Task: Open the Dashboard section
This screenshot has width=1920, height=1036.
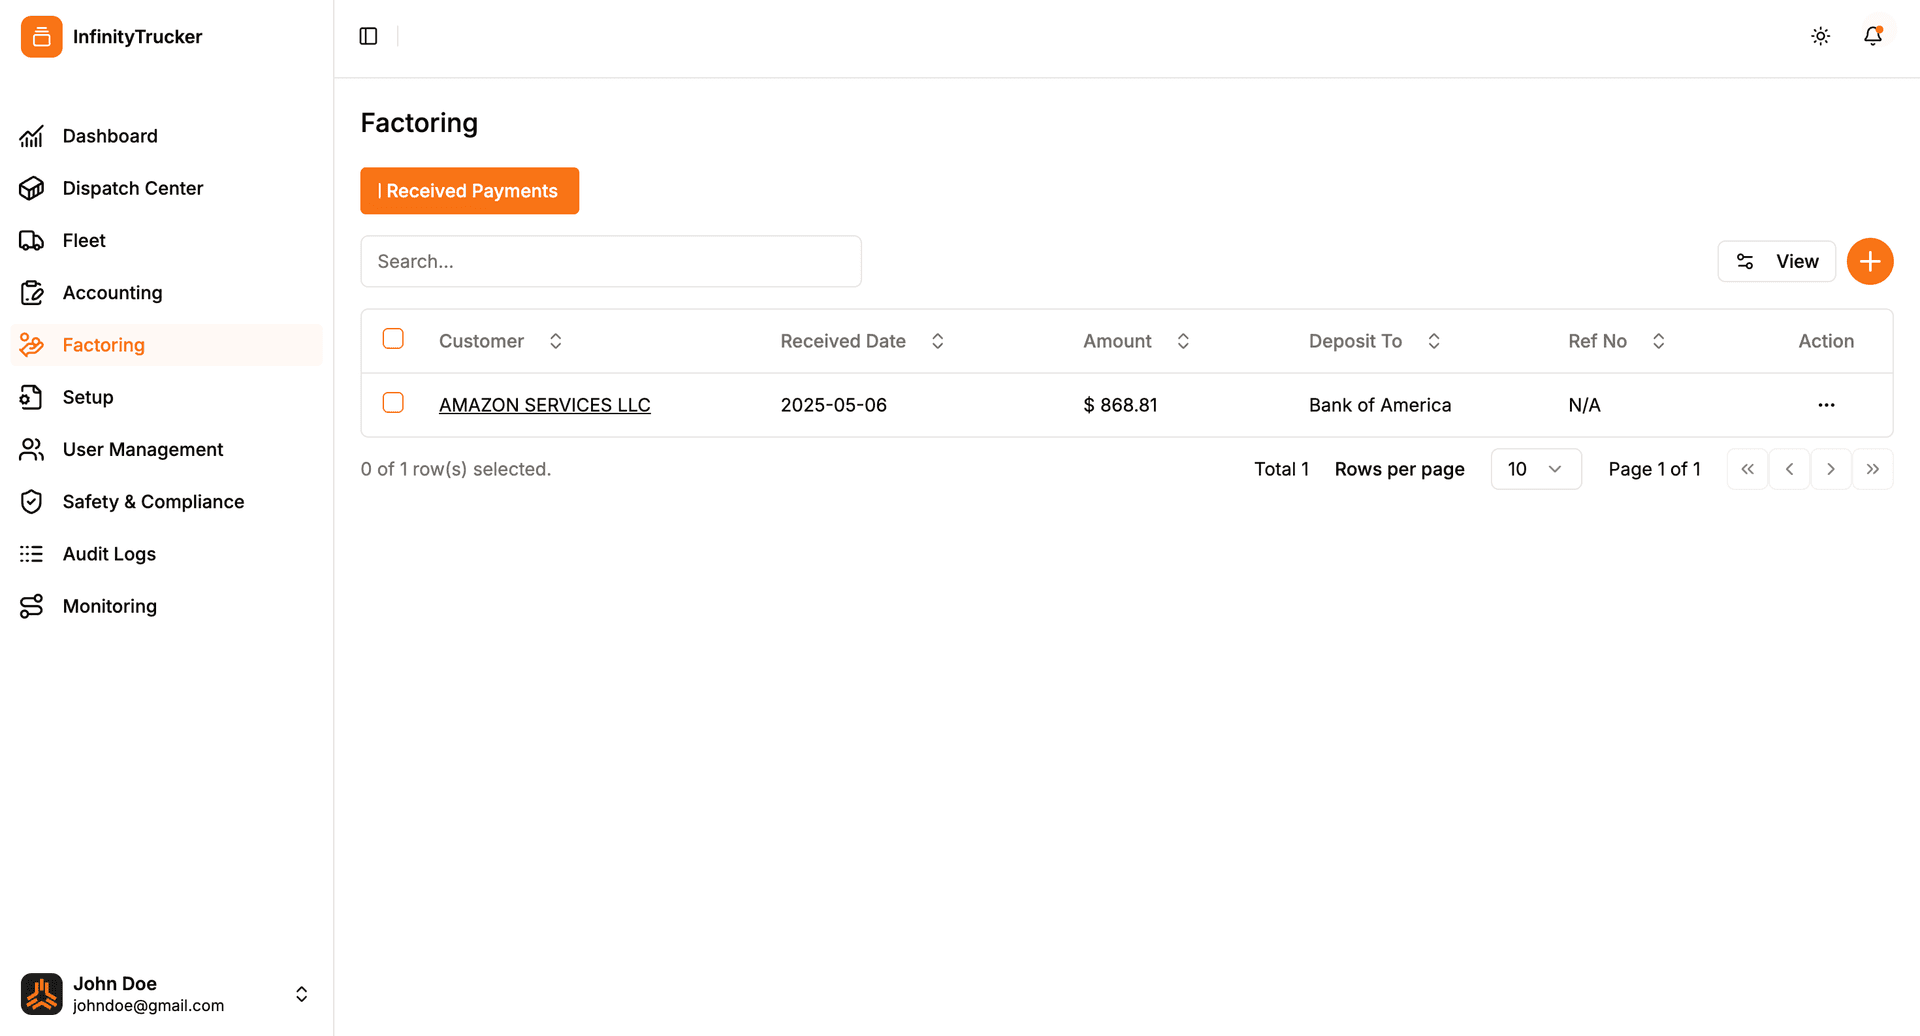Action: 110,135
